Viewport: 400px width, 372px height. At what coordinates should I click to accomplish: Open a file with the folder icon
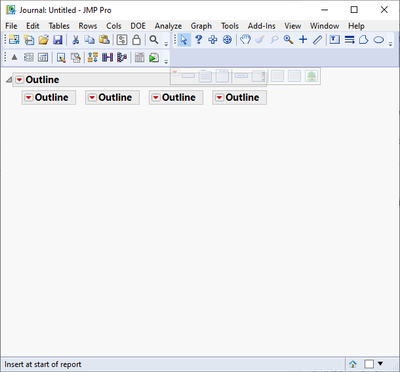(43, 40)
